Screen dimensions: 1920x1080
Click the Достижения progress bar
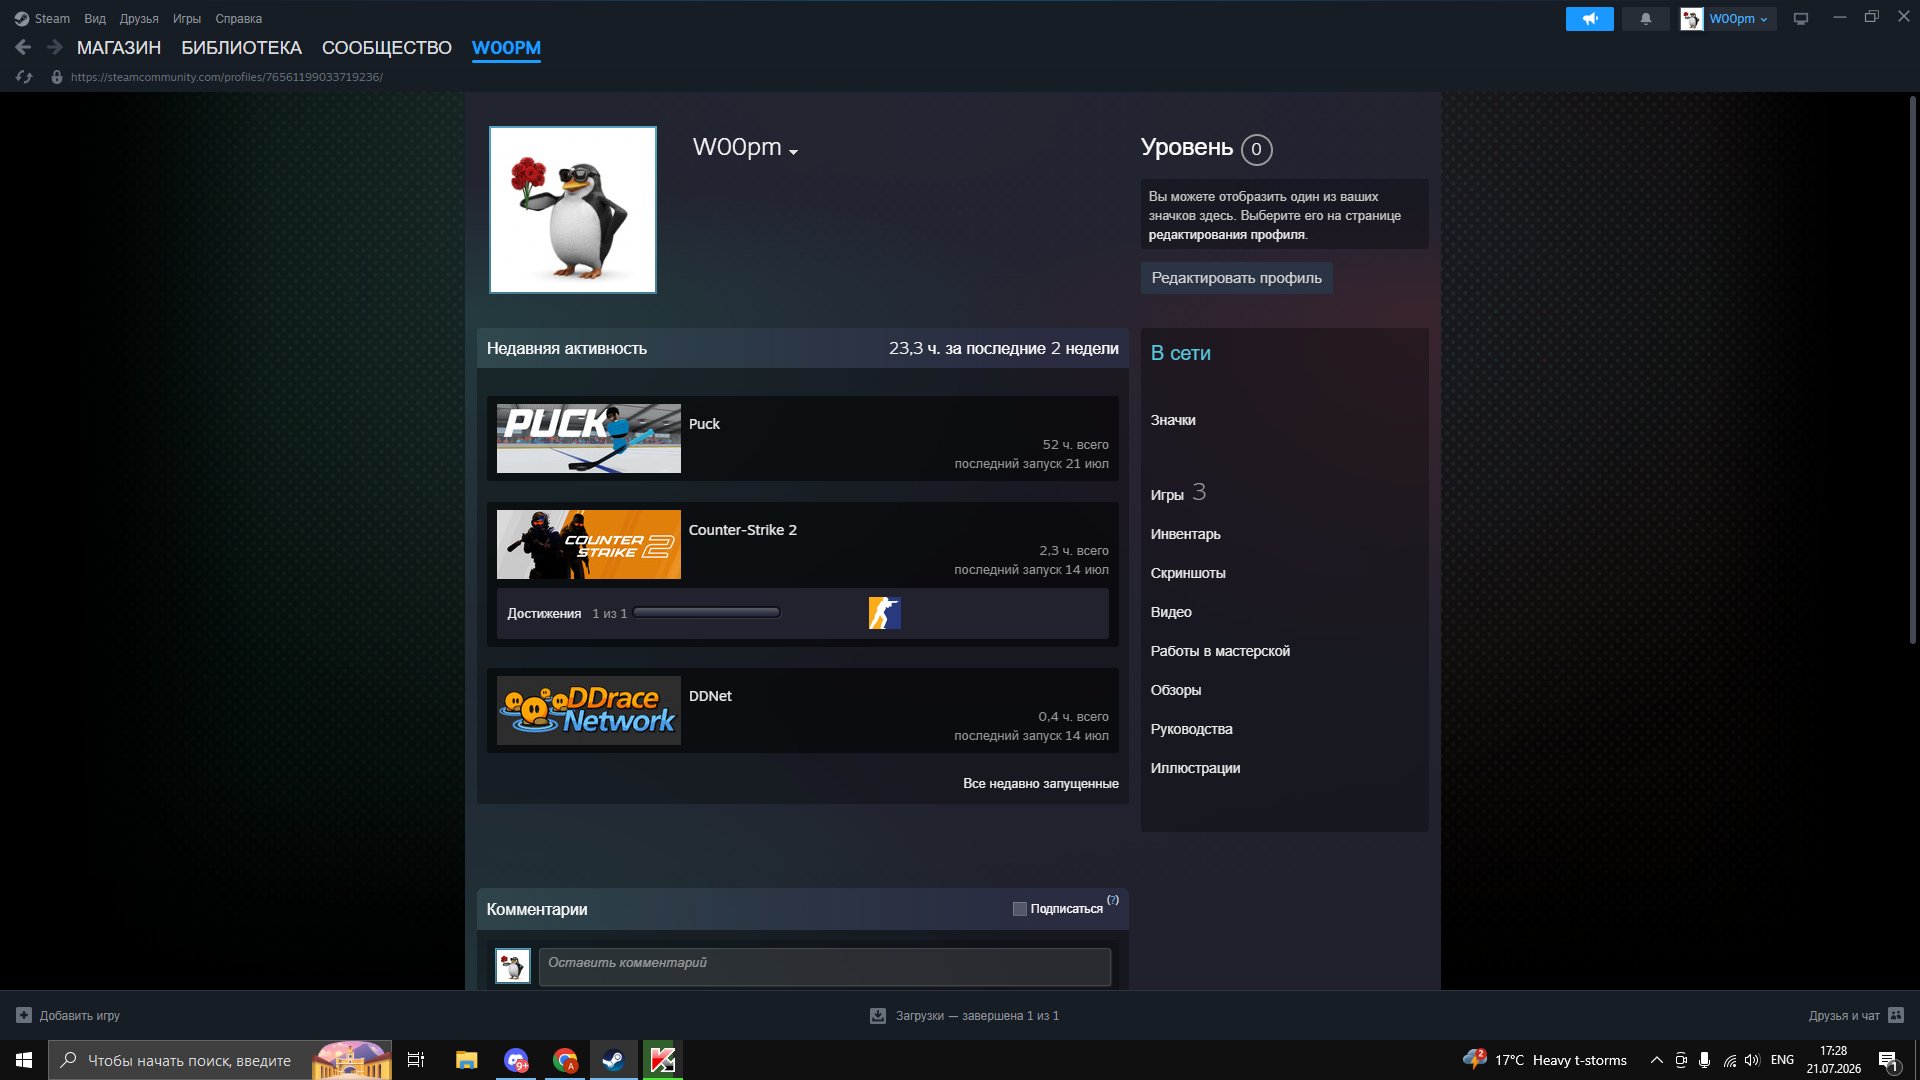(x=707, y=613)
